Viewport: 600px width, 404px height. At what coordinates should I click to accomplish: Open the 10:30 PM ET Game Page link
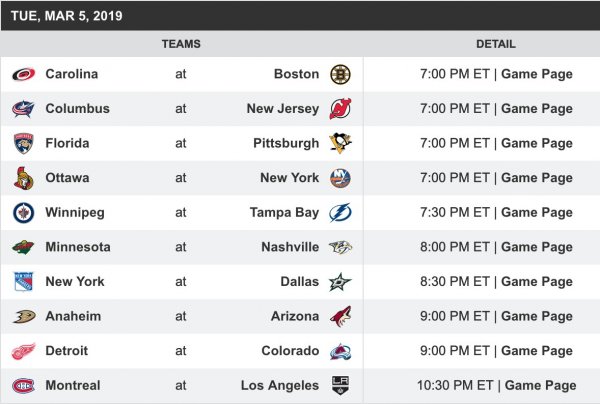pos(540,386)
